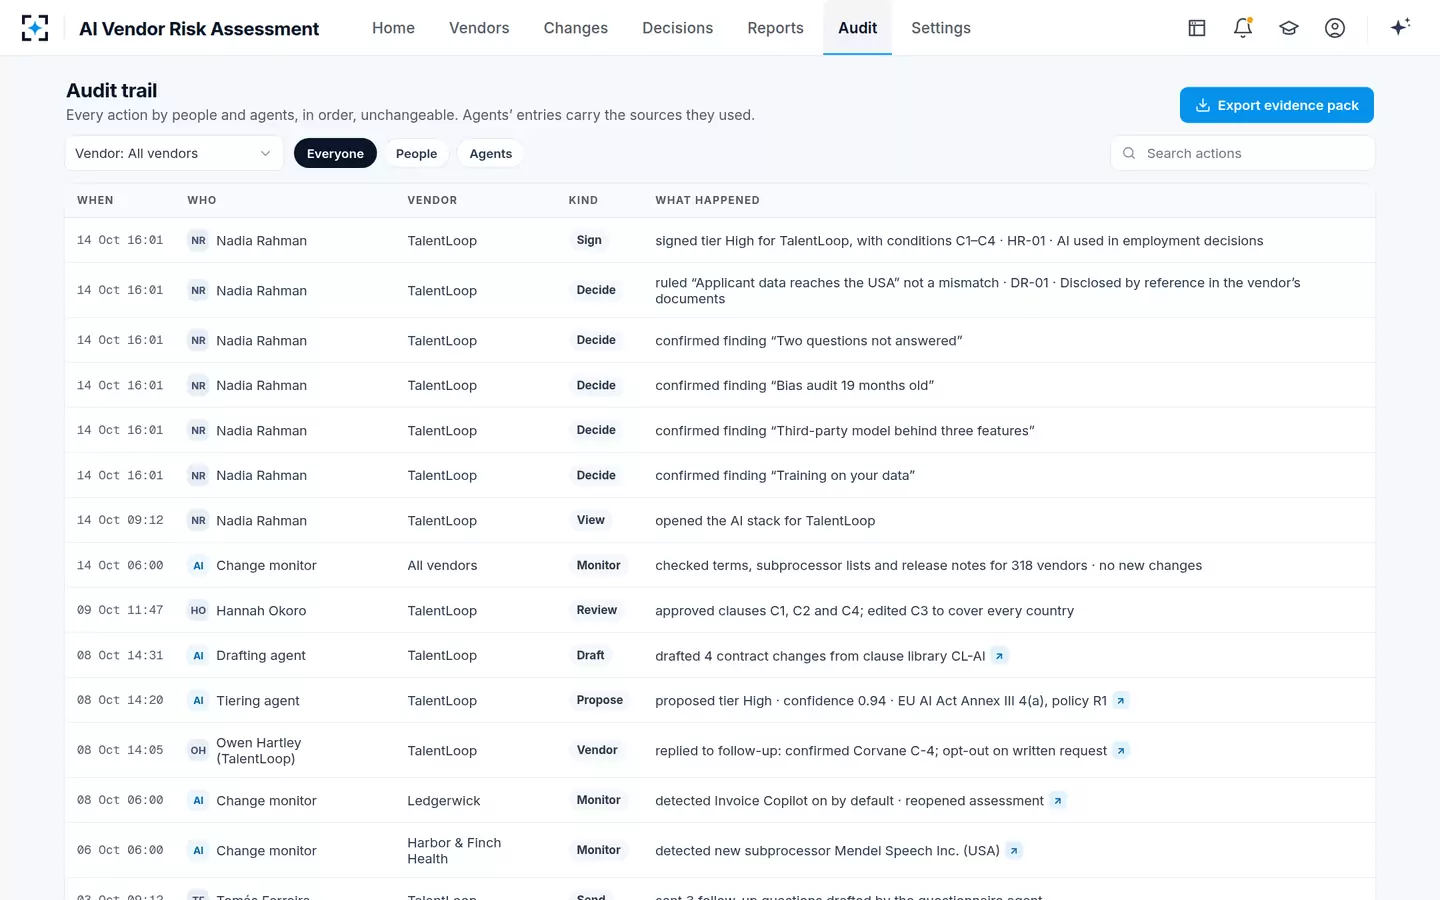Click the KIND column header
The width and height of the screenshot is (1440, 900).
pyautogui.click(x=583, y=200)
